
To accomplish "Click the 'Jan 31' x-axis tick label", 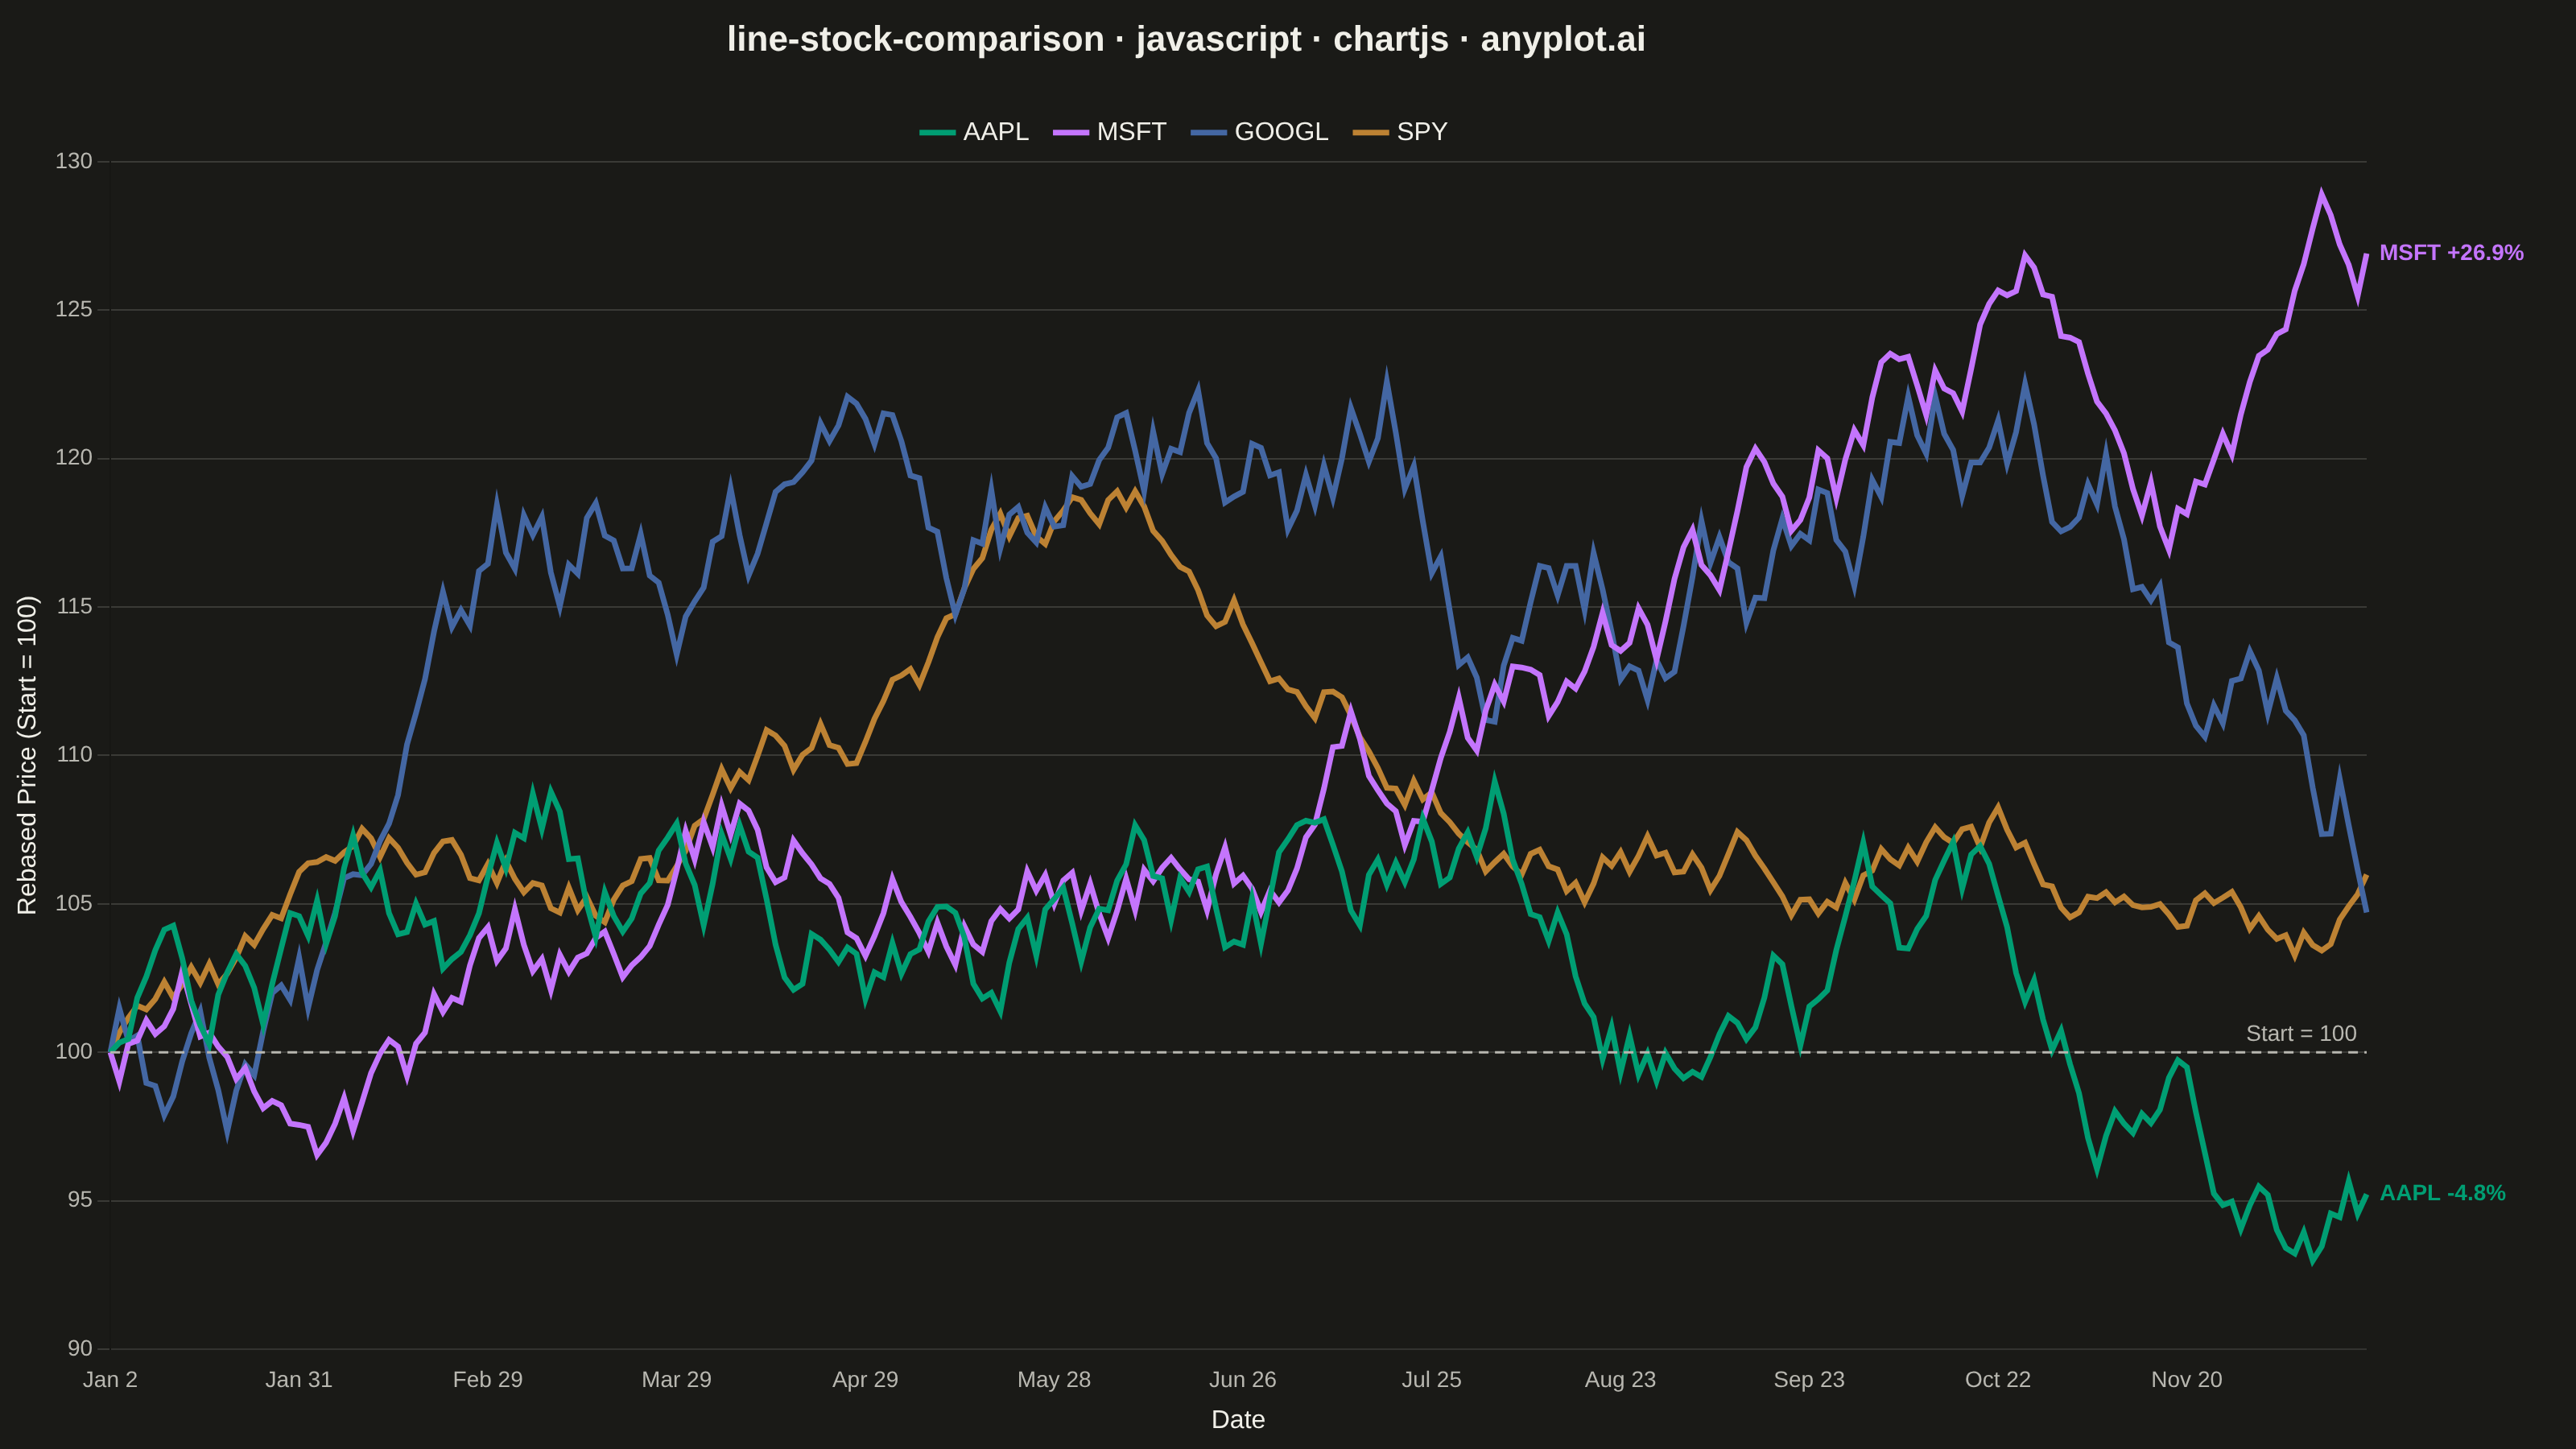I will coord(299,1380).
